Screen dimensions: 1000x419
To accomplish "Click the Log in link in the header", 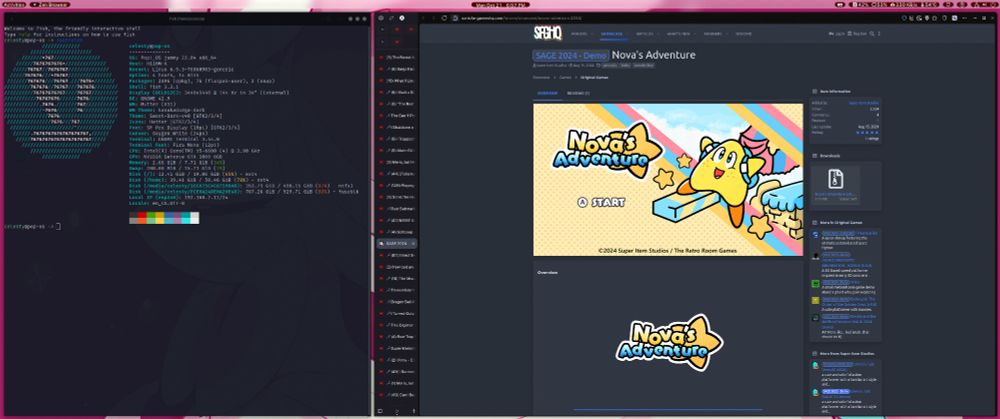I will tap(837, 34).
